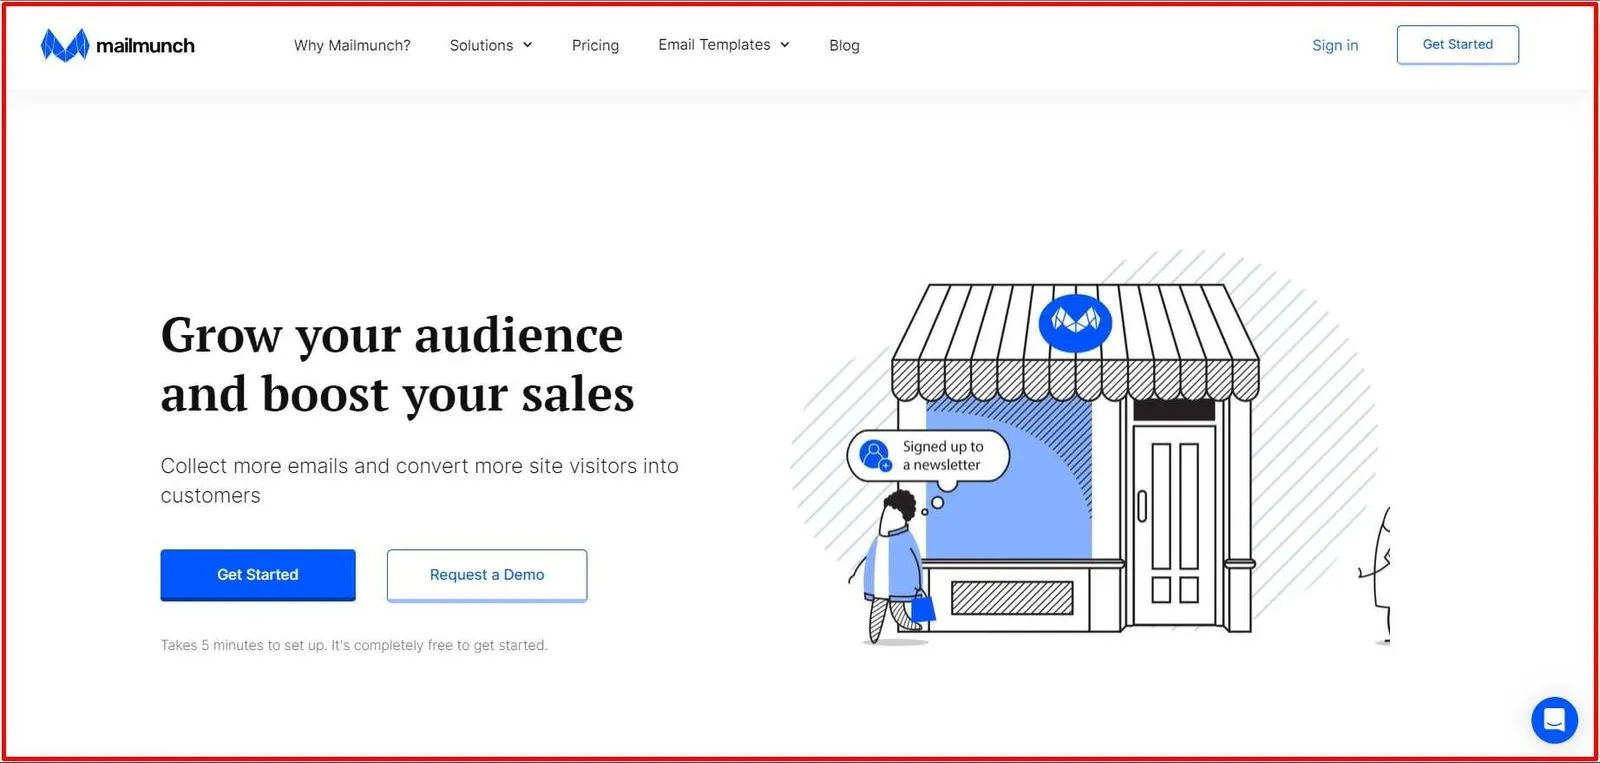Click the 'Collect more emails' subheading text
This screenshot has height=763, width=1600.
(x=420, y=481)
